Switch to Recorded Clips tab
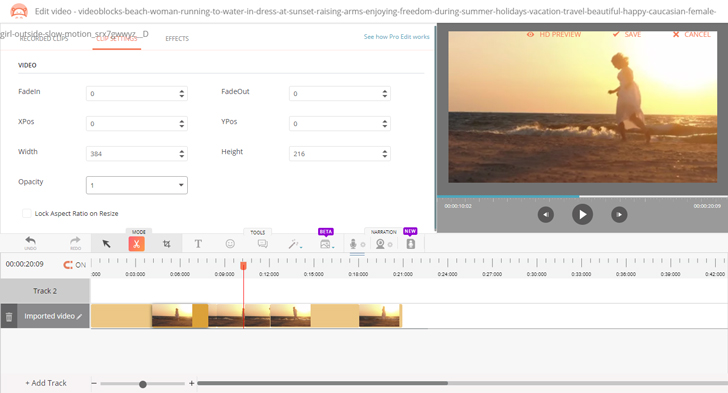Screen dimensions: 728x393 [44, 39]
